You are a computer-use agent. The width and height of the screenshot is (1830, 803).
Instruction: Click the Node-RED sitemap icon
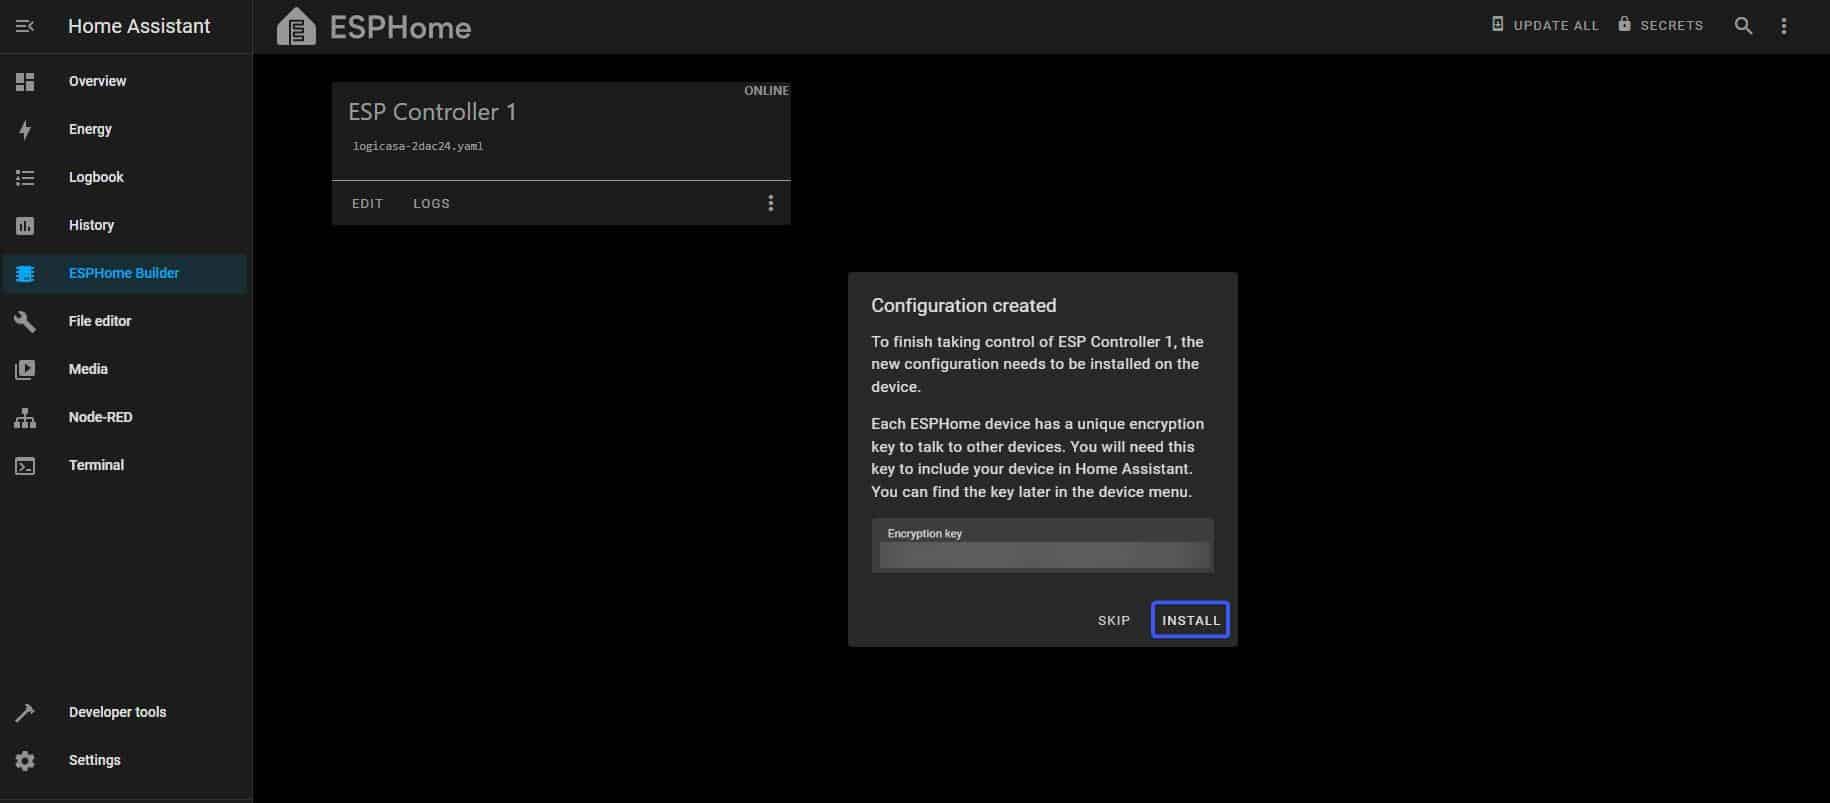25,418
